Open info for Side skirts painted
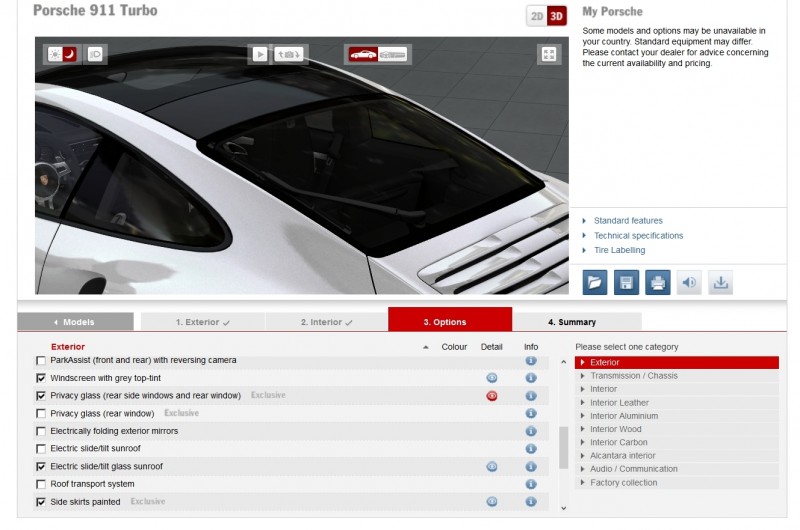Viewport: 800px width, 530px height. click(531, 502)
